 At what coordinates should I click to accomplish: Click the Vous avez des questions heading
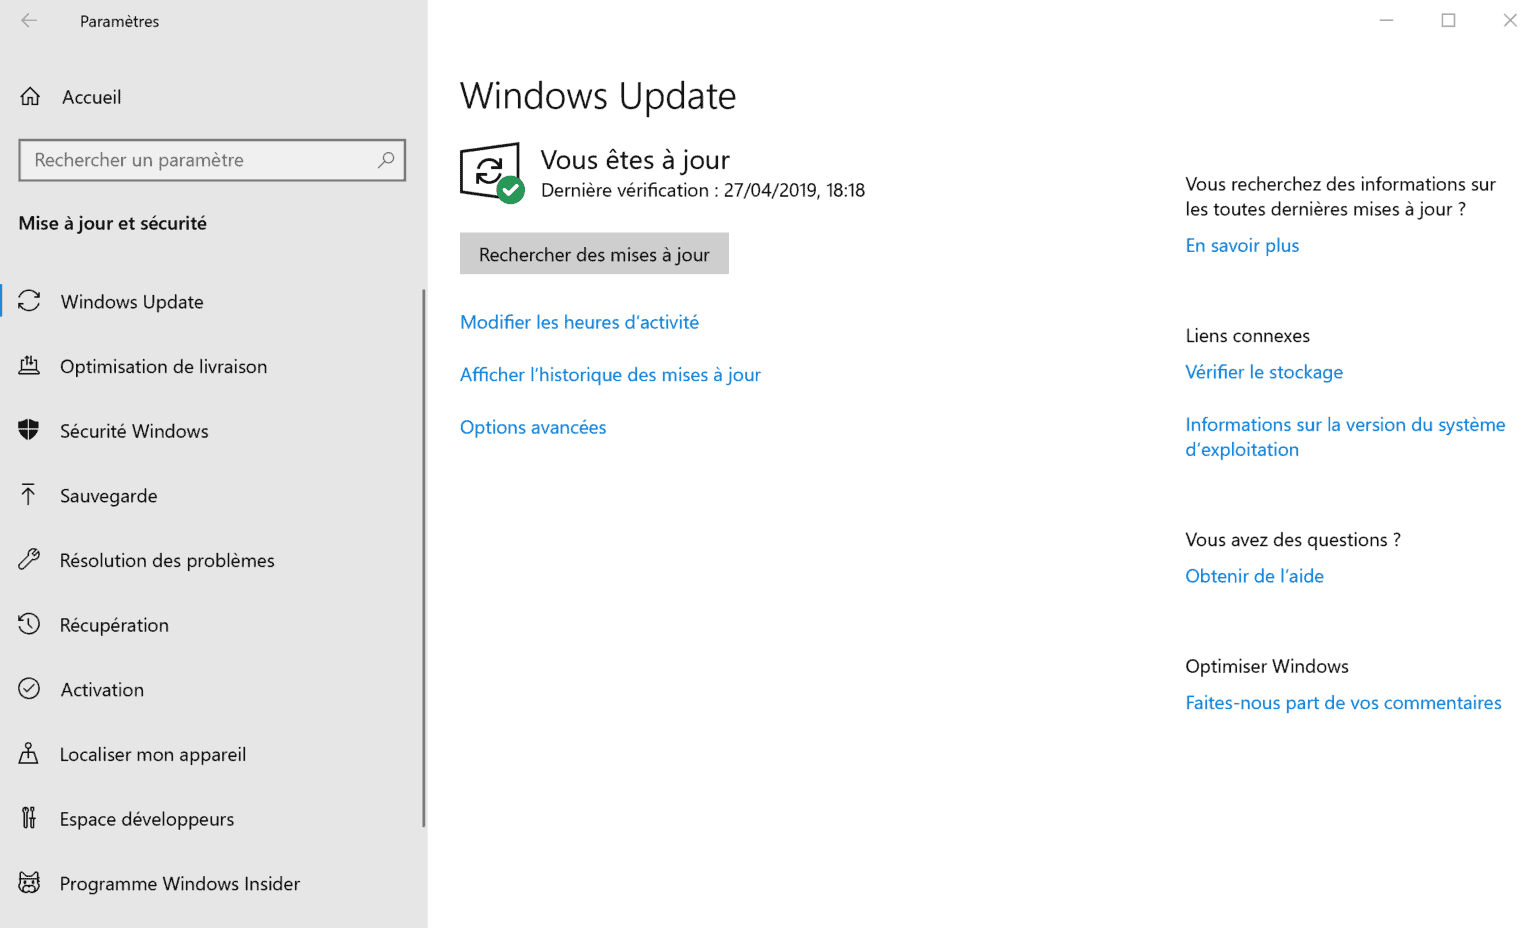click(x=1293, y=540)
